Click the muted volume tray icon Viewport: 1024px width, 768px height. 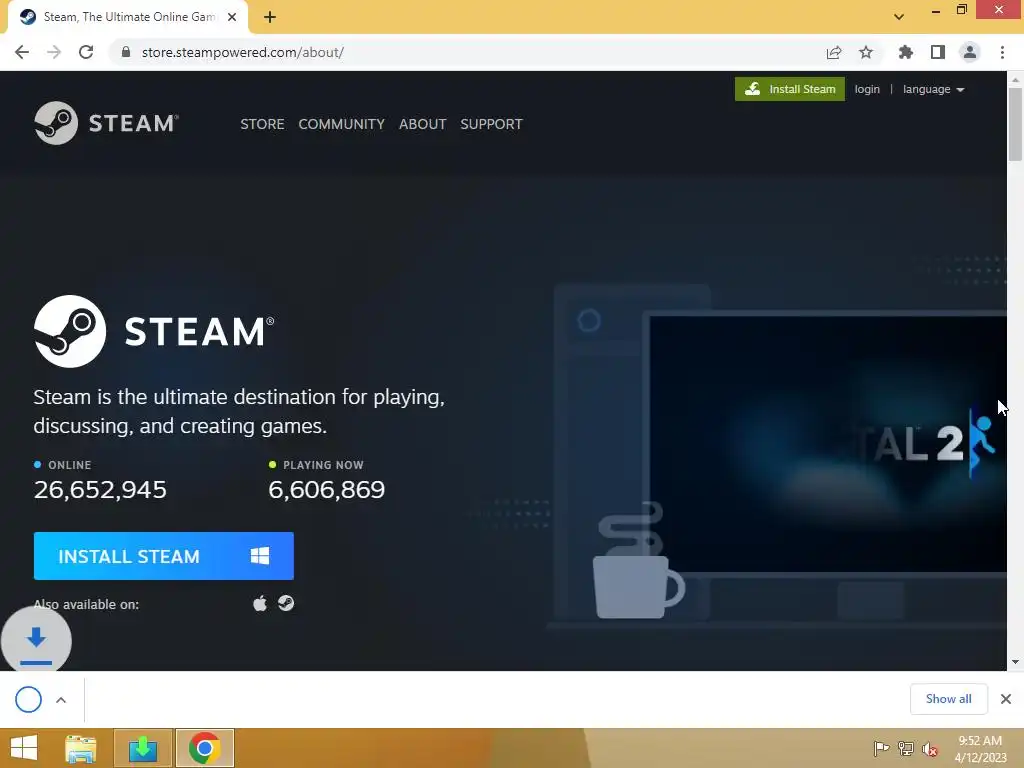tap(930, 748)
